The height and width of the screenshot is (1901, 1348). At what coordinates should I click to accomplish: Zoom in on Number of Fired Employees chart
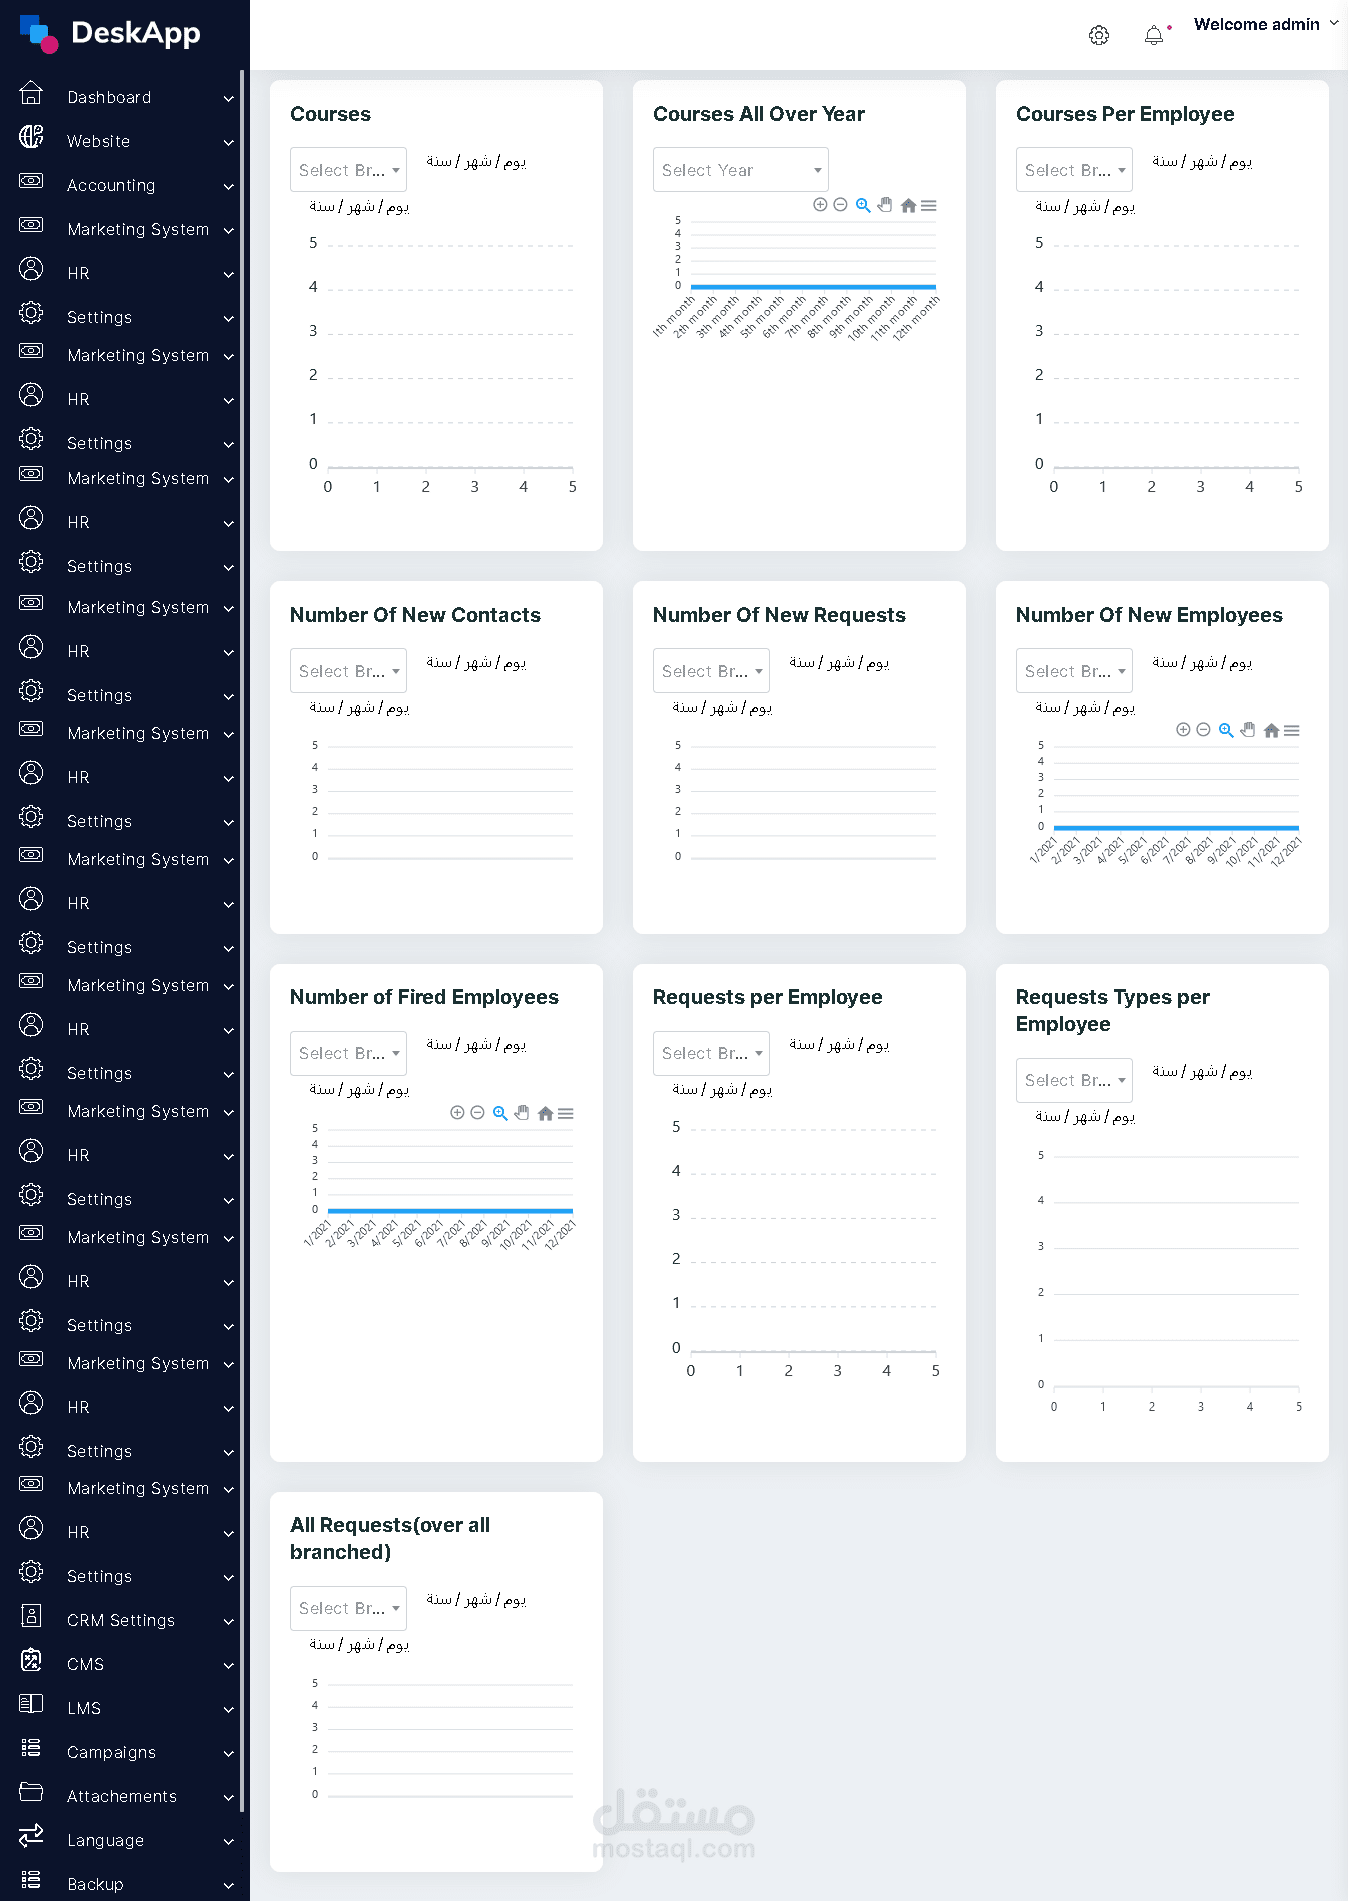coord(457,1113)
